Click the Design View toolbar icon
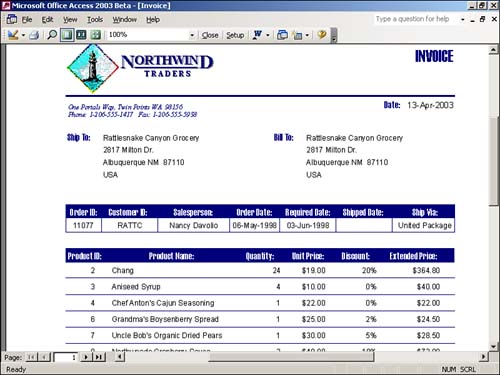The height and width of the screenshot is (375, 500). pyautogui.click(x=13, y=35)
